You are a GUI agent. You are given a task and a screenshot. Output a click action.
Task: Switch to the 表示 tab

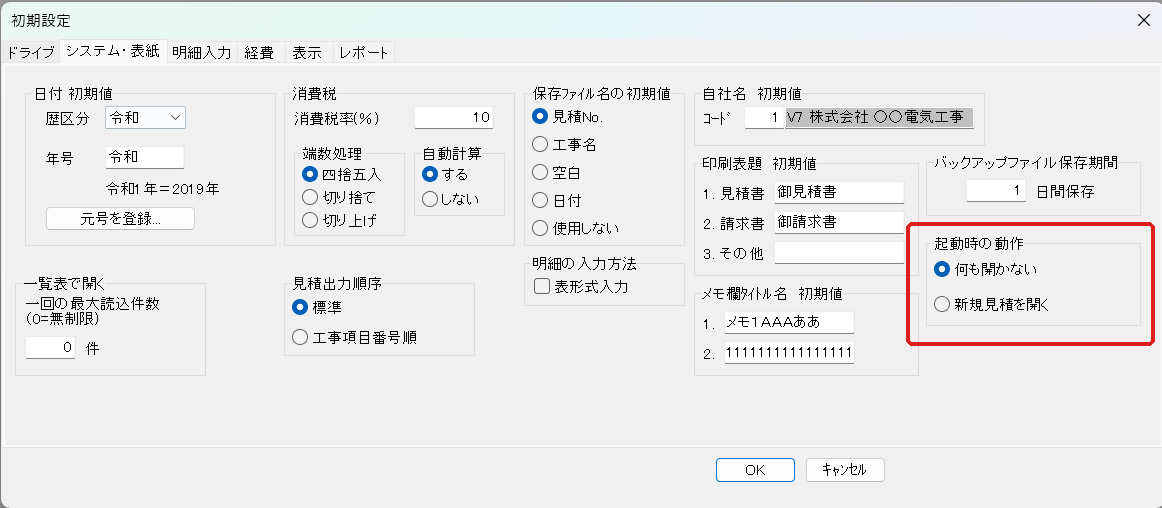(307, 53)
